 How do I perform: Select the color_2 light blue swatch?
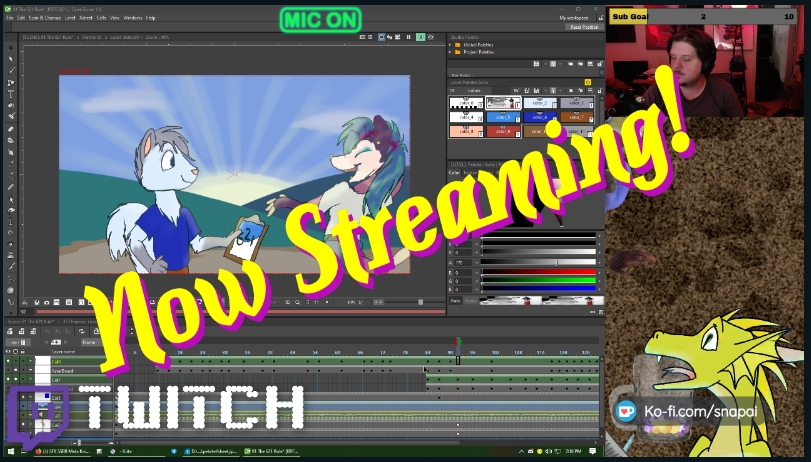540,103
